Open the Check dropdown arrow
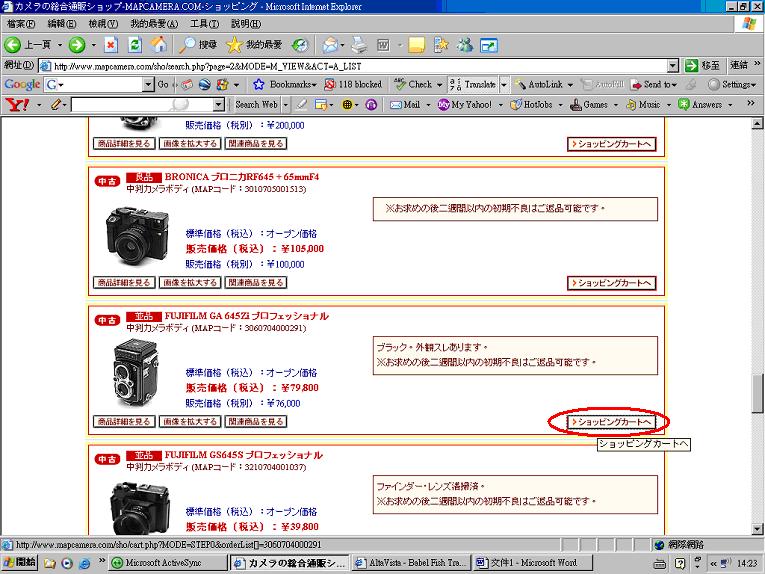 coord(439,85)
